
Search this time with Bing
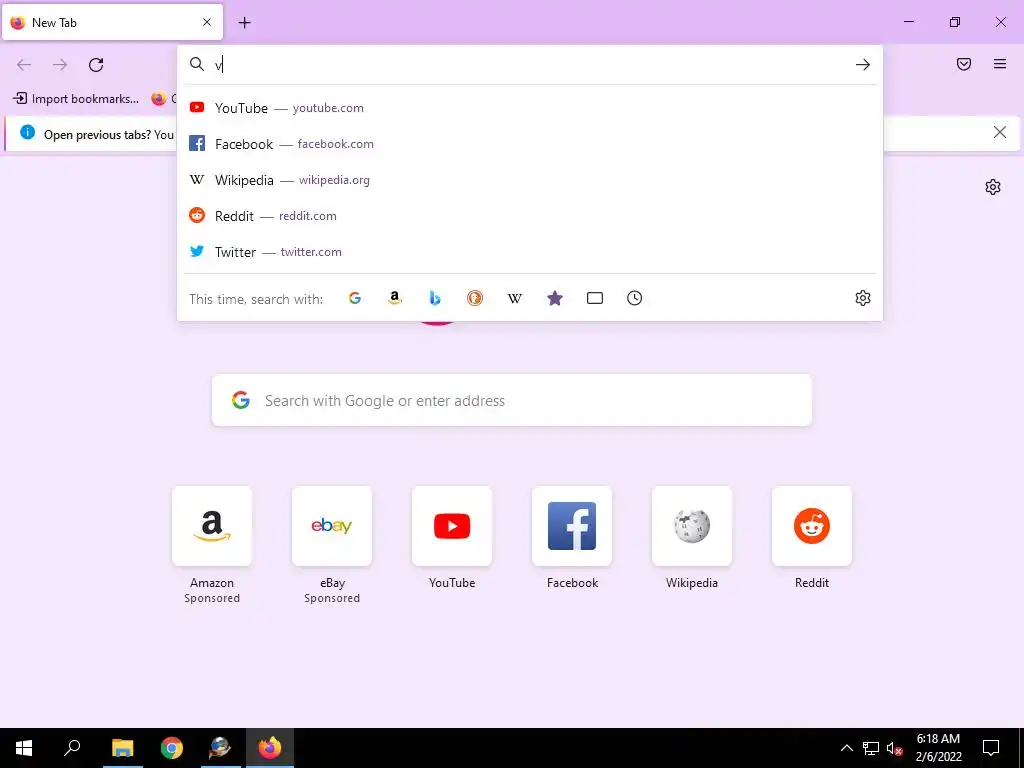(435, 298)
